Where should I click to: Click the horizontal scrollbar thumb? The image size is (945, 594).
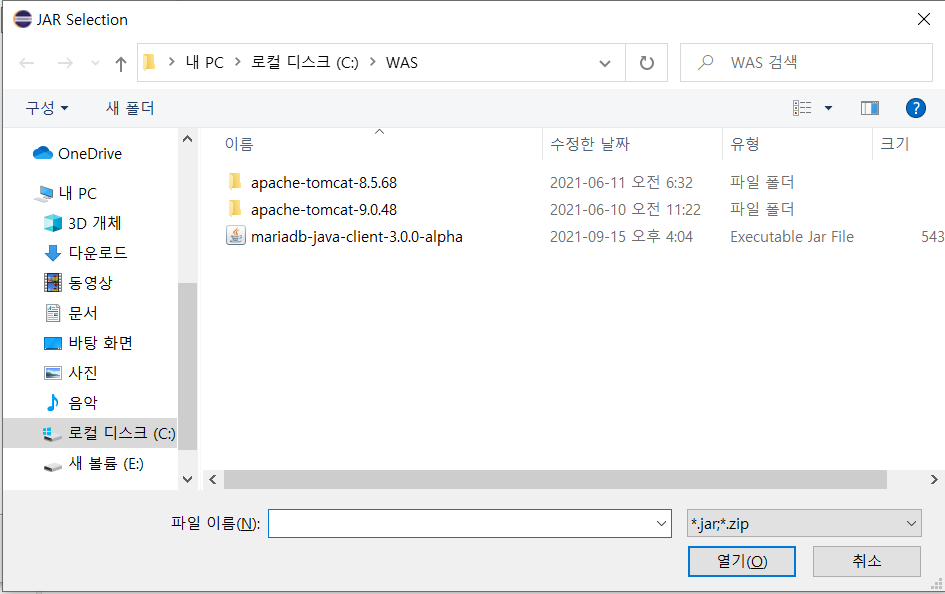click(555, 480)
